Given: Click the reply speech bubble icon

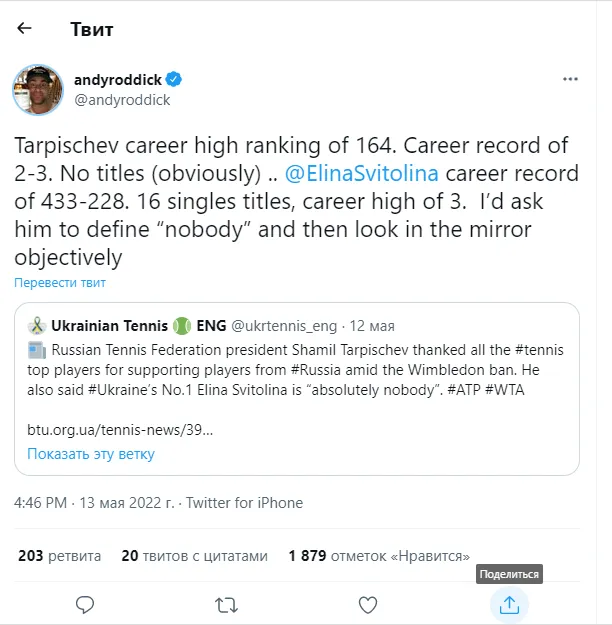Looking at the screenshot, I should (x=86, y=604).
